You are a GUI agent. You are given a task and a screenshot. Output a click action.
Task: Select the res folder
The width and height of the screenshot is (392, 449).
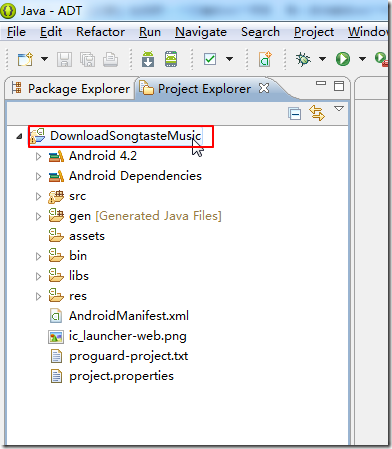click(x=78, y=296)
